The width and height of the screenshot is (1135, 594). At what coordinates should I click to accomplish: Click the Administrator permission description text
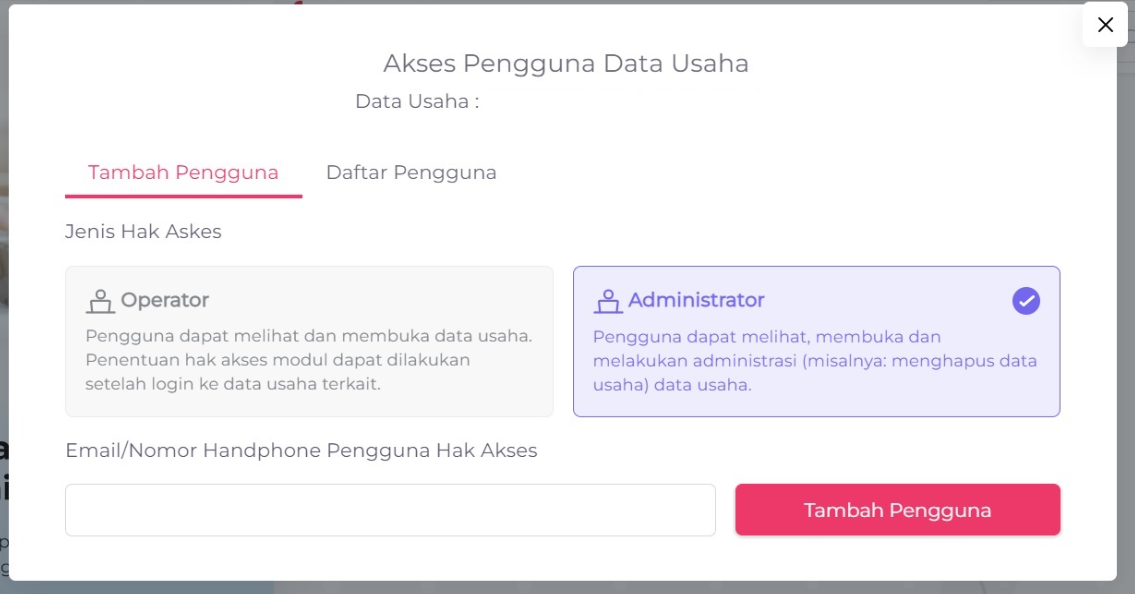[x=814, y=360]
